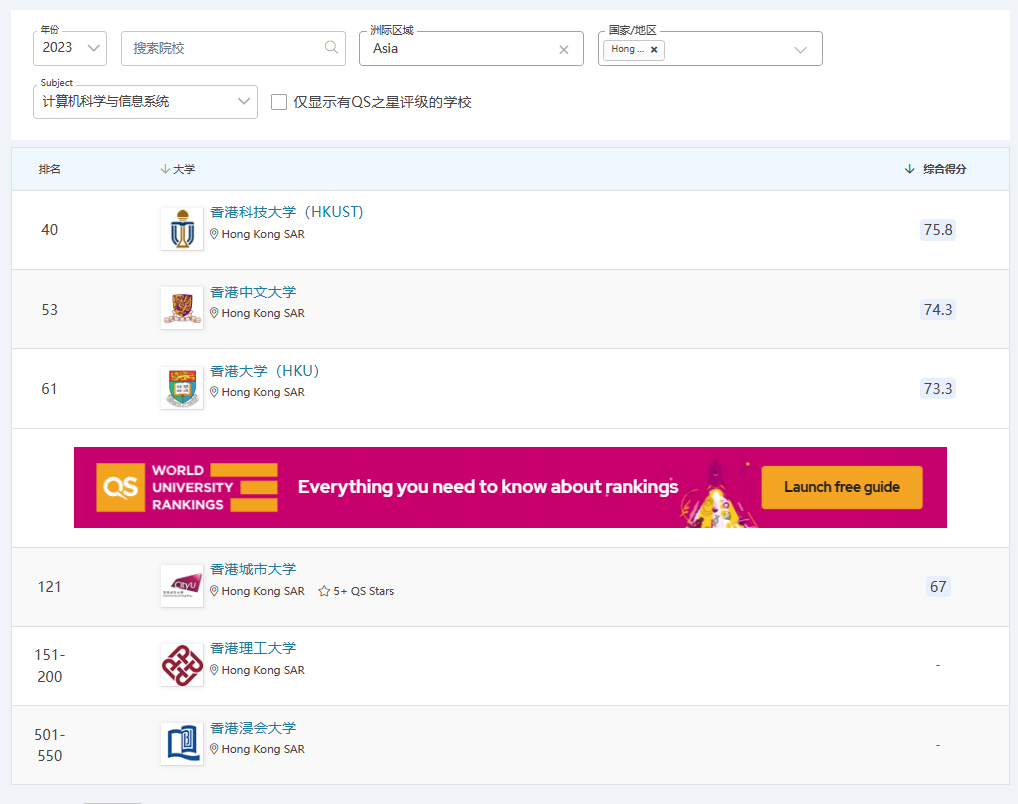Screen dimensions: 1018x804
Task: Click the Baptist University book logo
Action: [182, 744]
